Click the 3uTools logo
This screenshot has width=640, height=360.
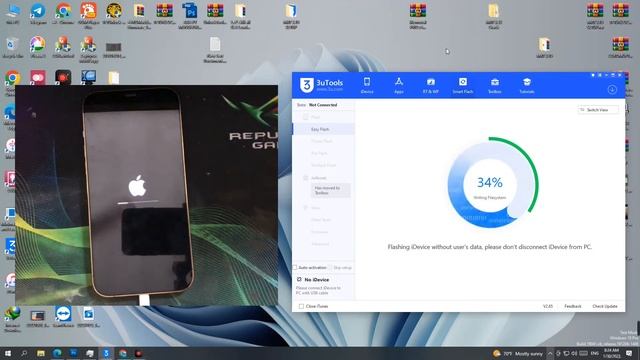pyautogui.click(x=322, y=85)
